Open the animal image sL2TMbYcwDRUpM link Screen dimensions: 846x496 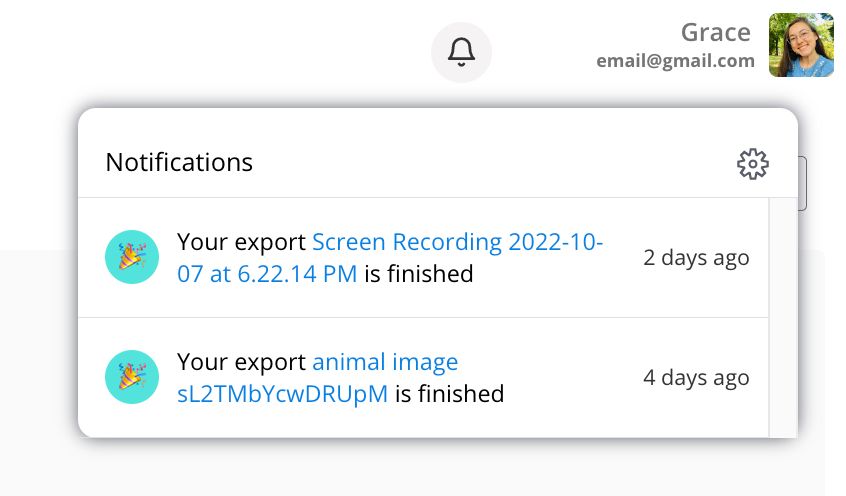pyautogui.click(x=282, y=394)
